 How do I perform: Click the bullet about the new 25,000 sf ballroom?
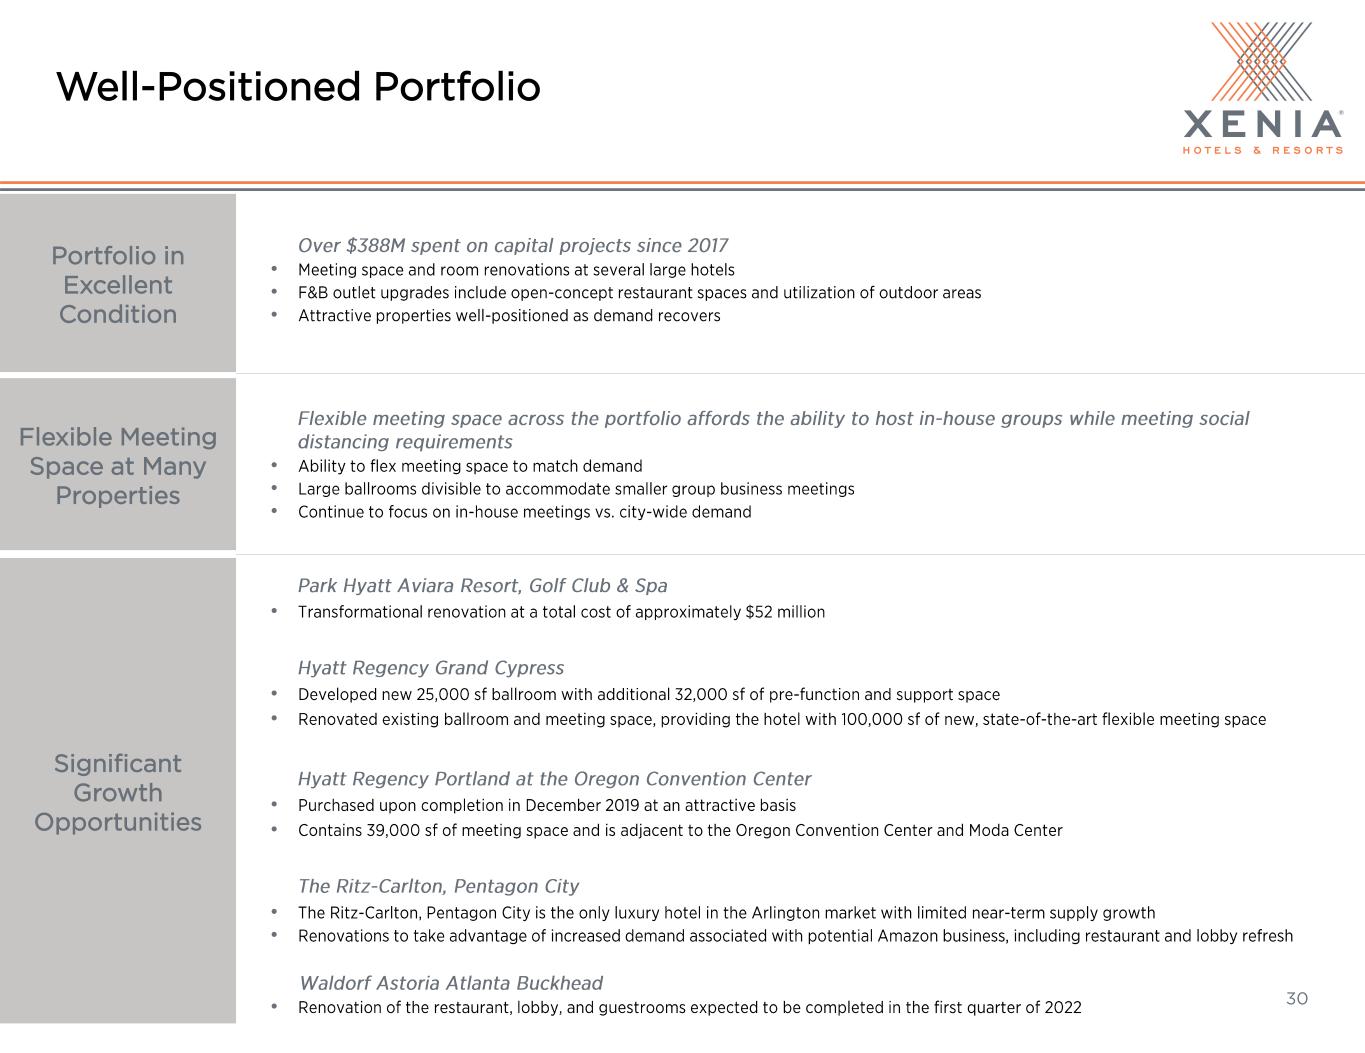[649, 695]
